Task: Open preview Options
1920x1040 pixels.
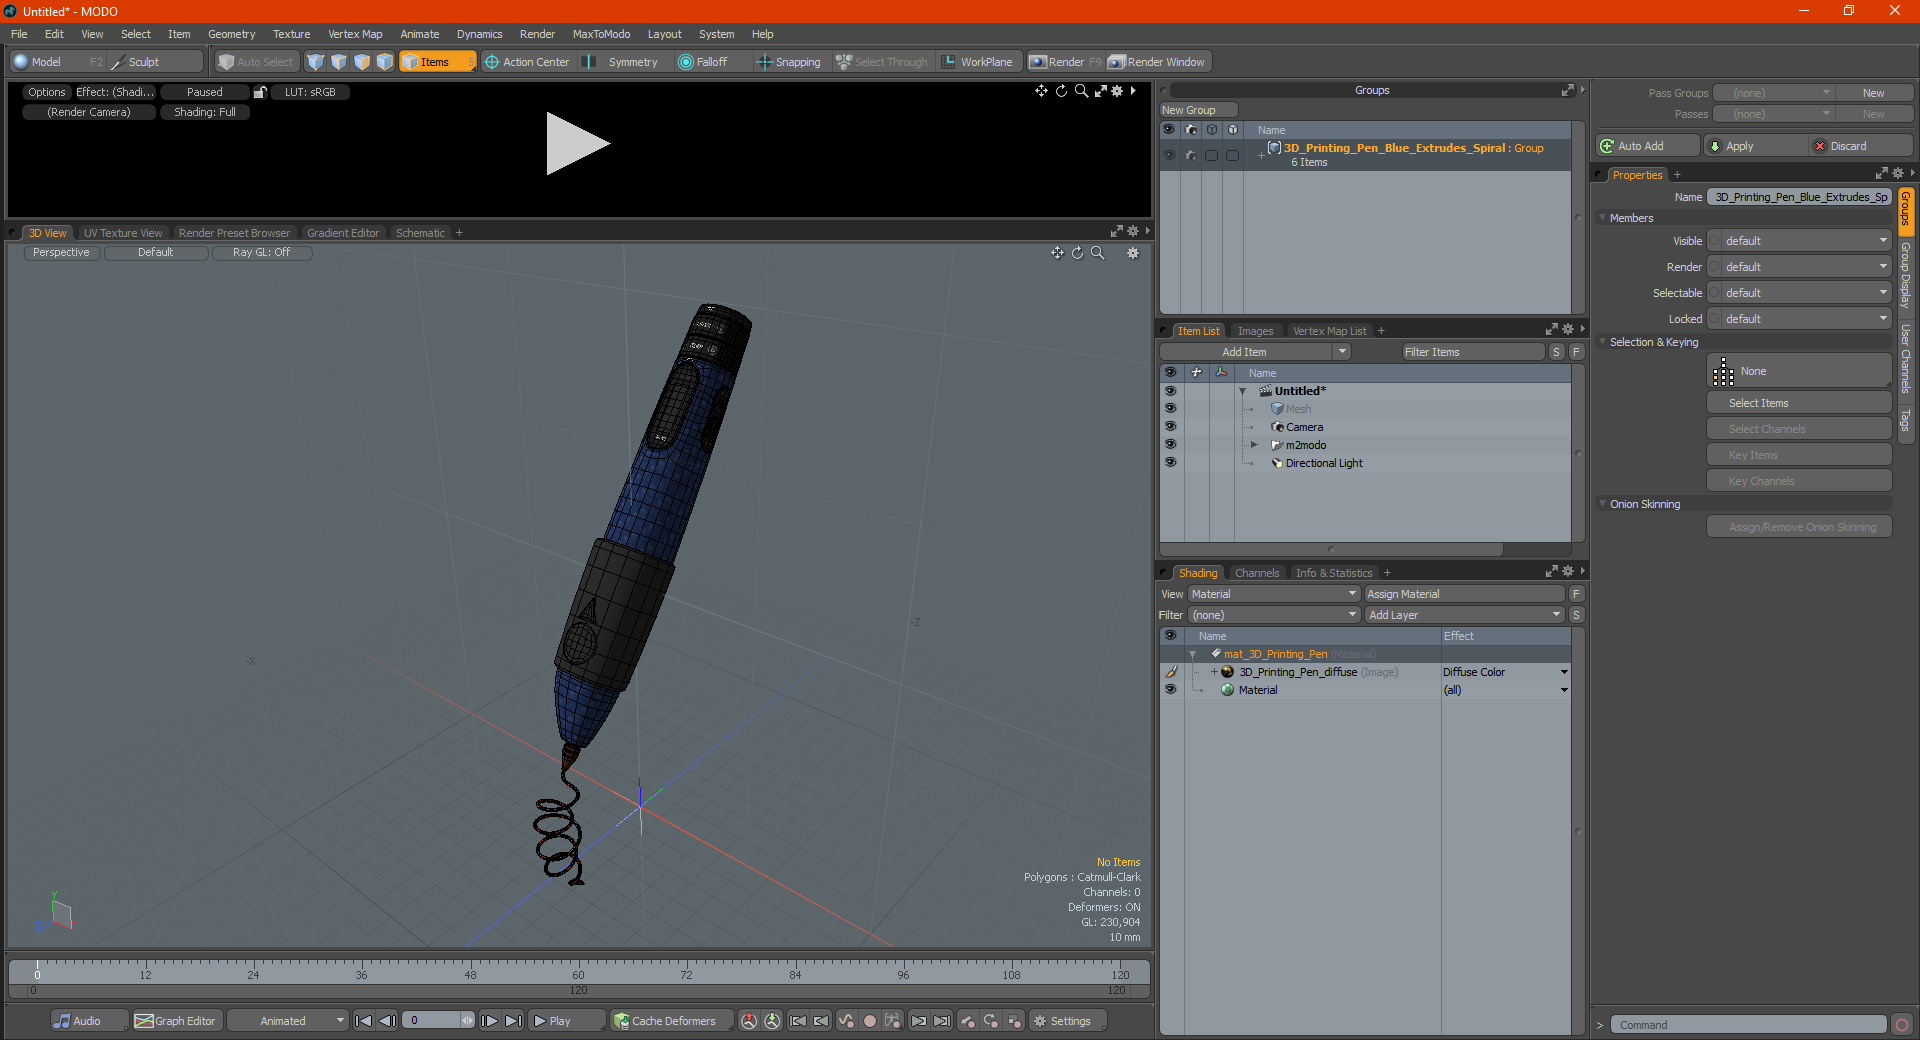Action: (46, 92)
